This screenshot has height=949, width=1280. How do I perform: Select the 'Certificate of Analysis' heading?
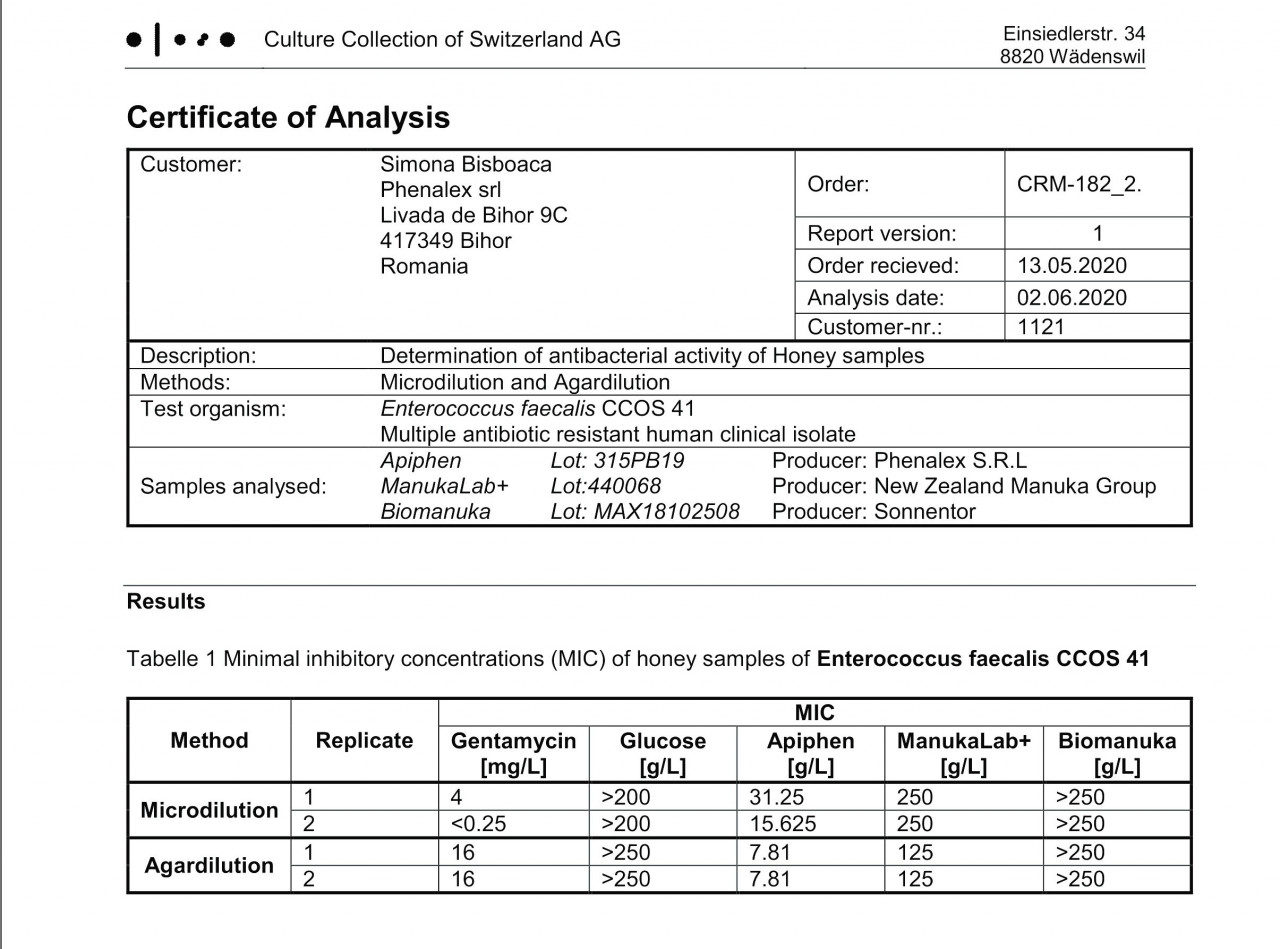coord(288,117)
